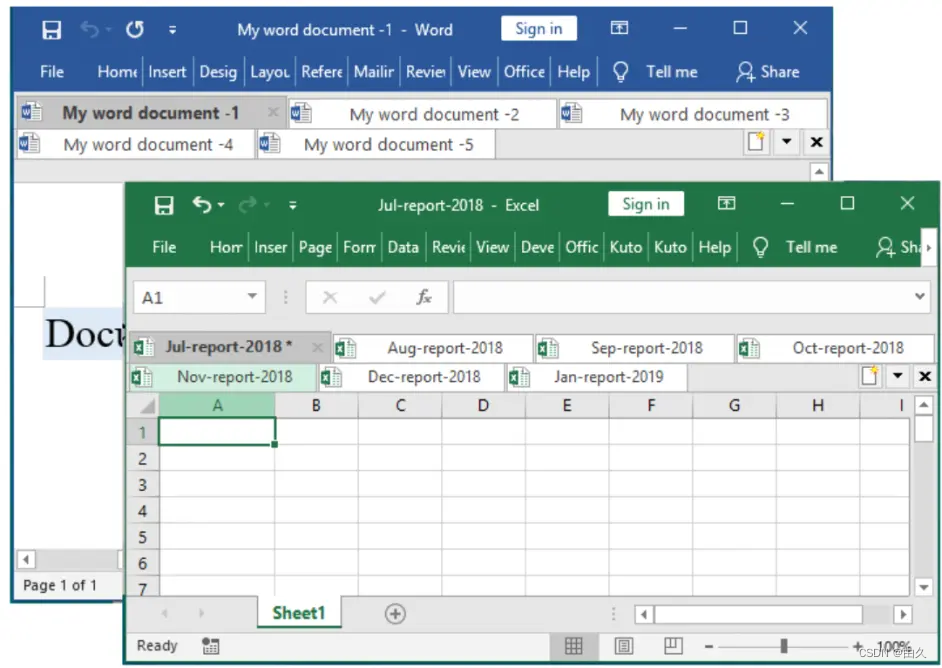Switch to Dec-report-2018 workbook tab

tap(412, 377)
